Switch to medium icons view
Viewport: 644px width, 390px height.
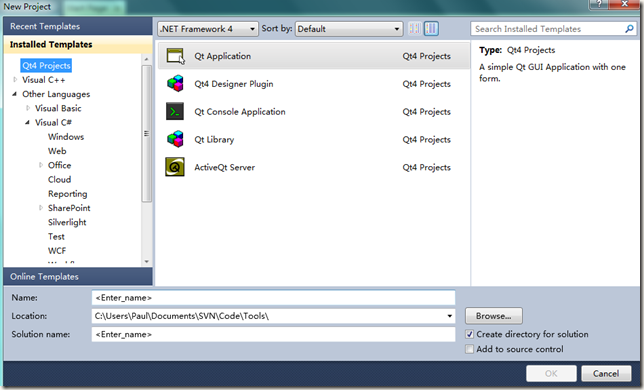click(x=431, y=29)
